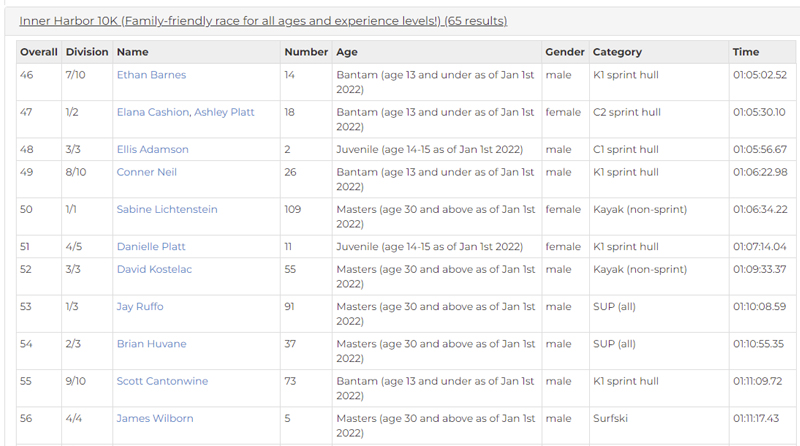Sort by Overall column header
Image resolution: width=800 pixels, height=446 pixels.
(39, 52)
